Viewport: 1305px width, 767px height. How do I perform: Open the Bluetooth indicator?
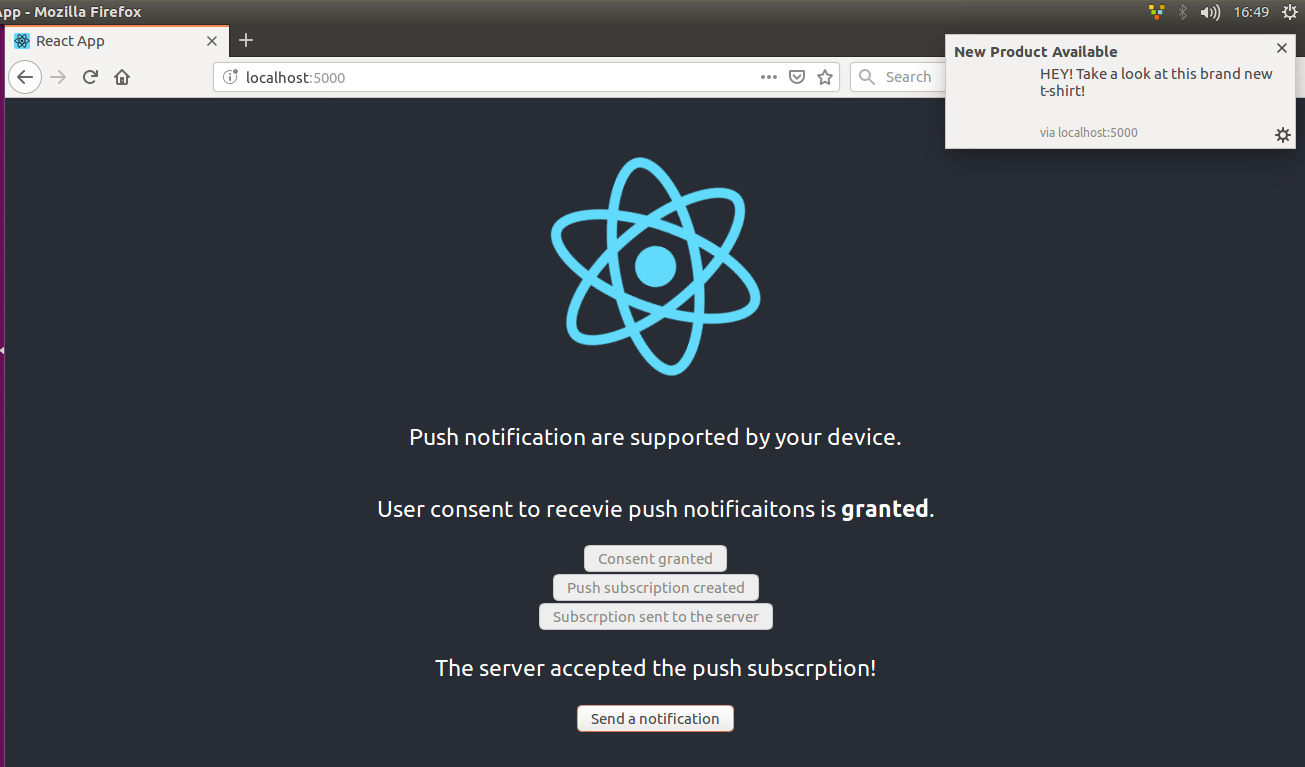point(1182,12)
